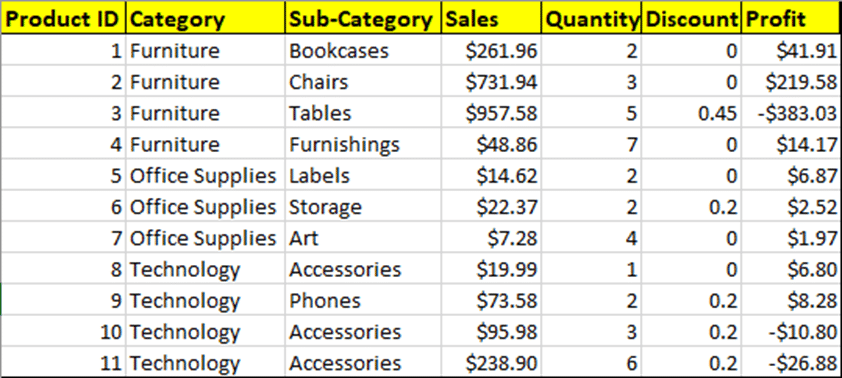Click the $7.28 sales cell
842x378 pixels.
coord(491,238)
